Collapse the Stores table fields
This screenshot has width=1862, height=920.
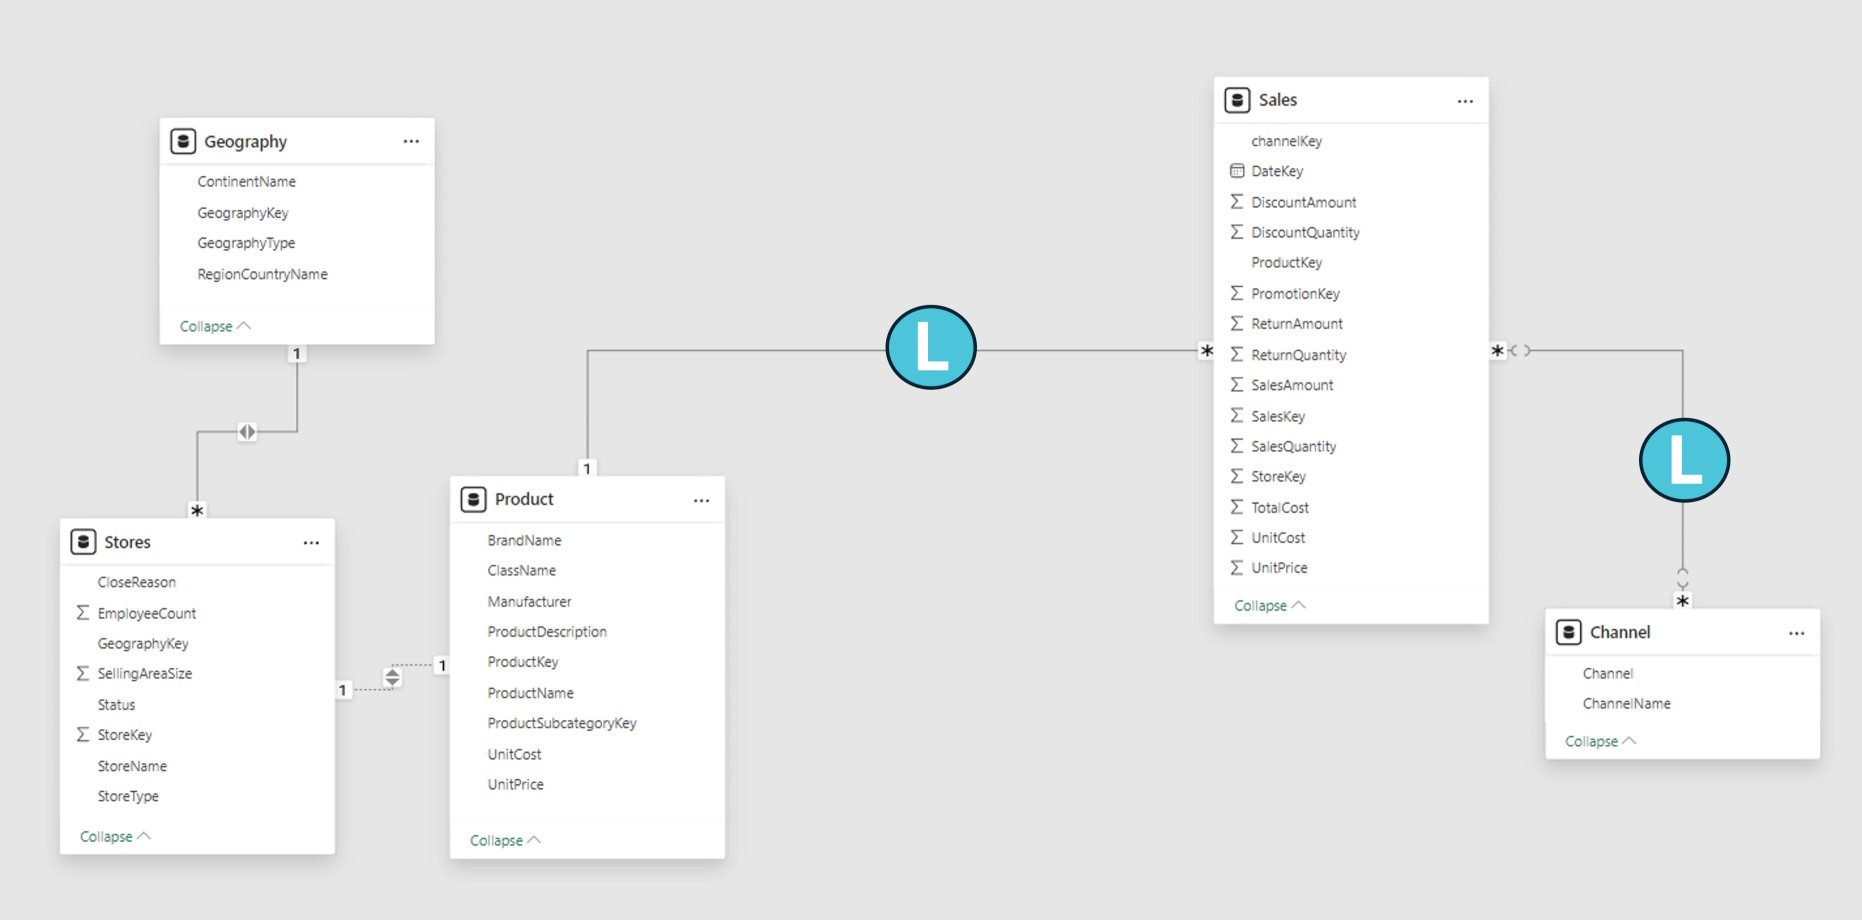(115, 836)
